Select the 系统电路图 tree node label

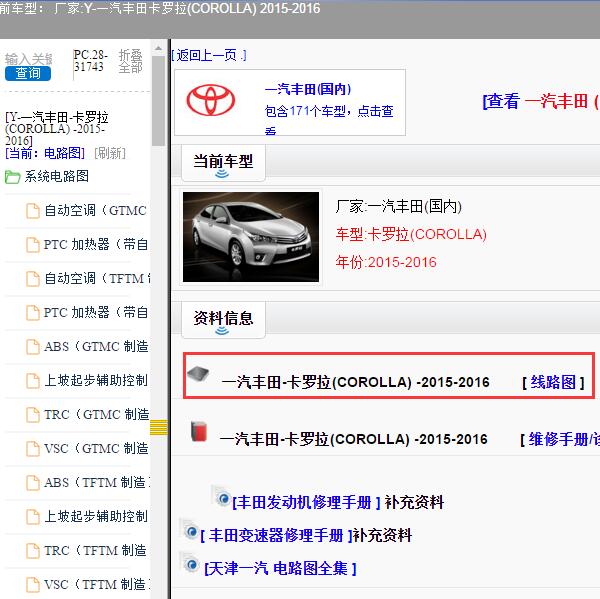(x=57, y=176)
